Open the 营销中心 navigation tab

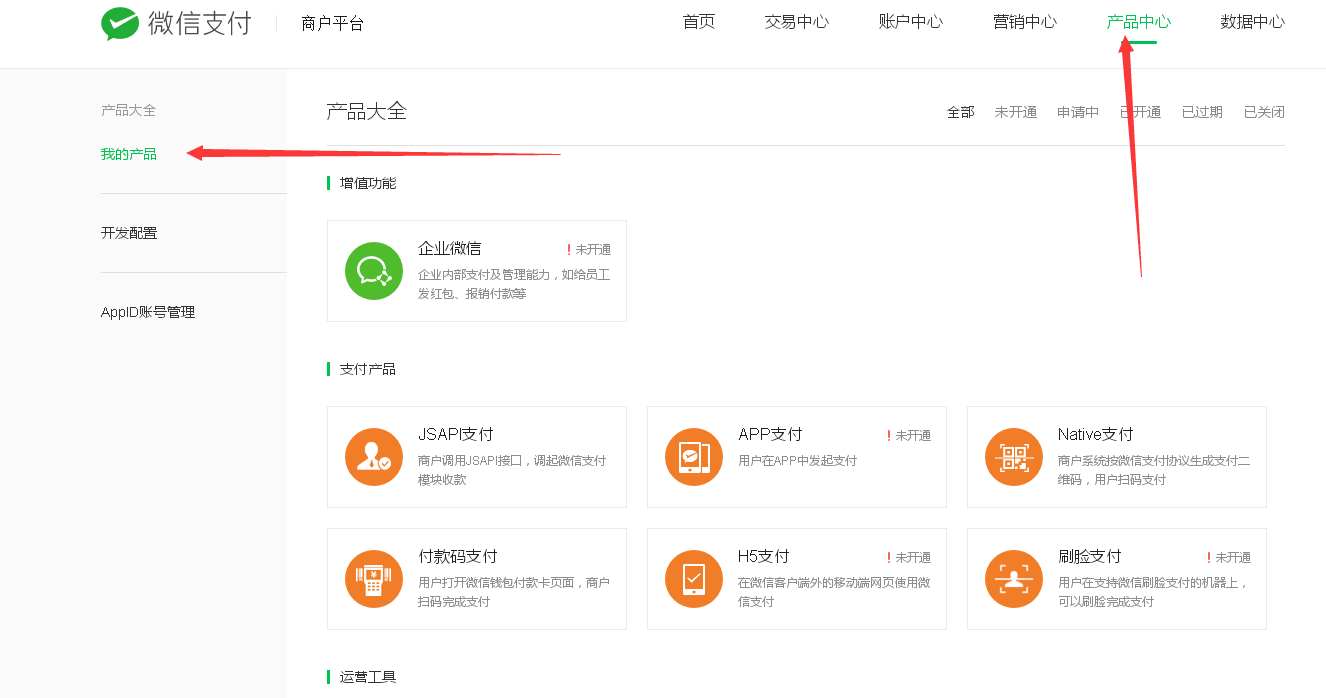pyautogui.click(x=1025, y=22)
